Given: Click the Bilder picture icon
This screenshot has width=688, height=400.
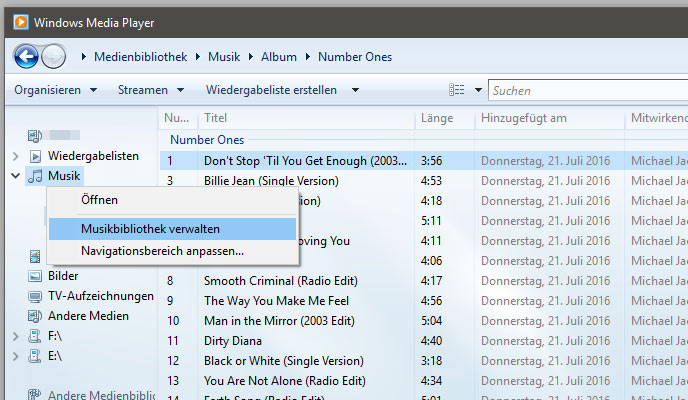Looking at the screenshot, I should pyautogui.click(x=35, y=276).
